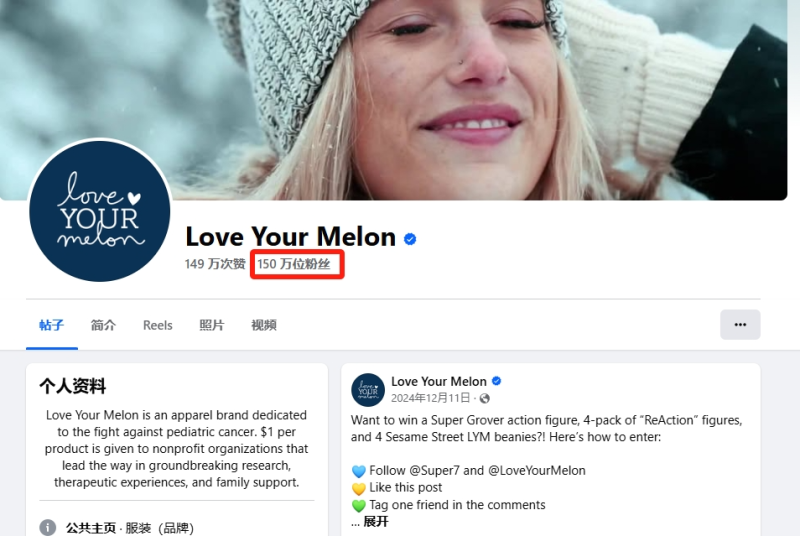
Task: Click Love Your Melon name in post header
Action: pyautogui.click(x=439, y=381)
